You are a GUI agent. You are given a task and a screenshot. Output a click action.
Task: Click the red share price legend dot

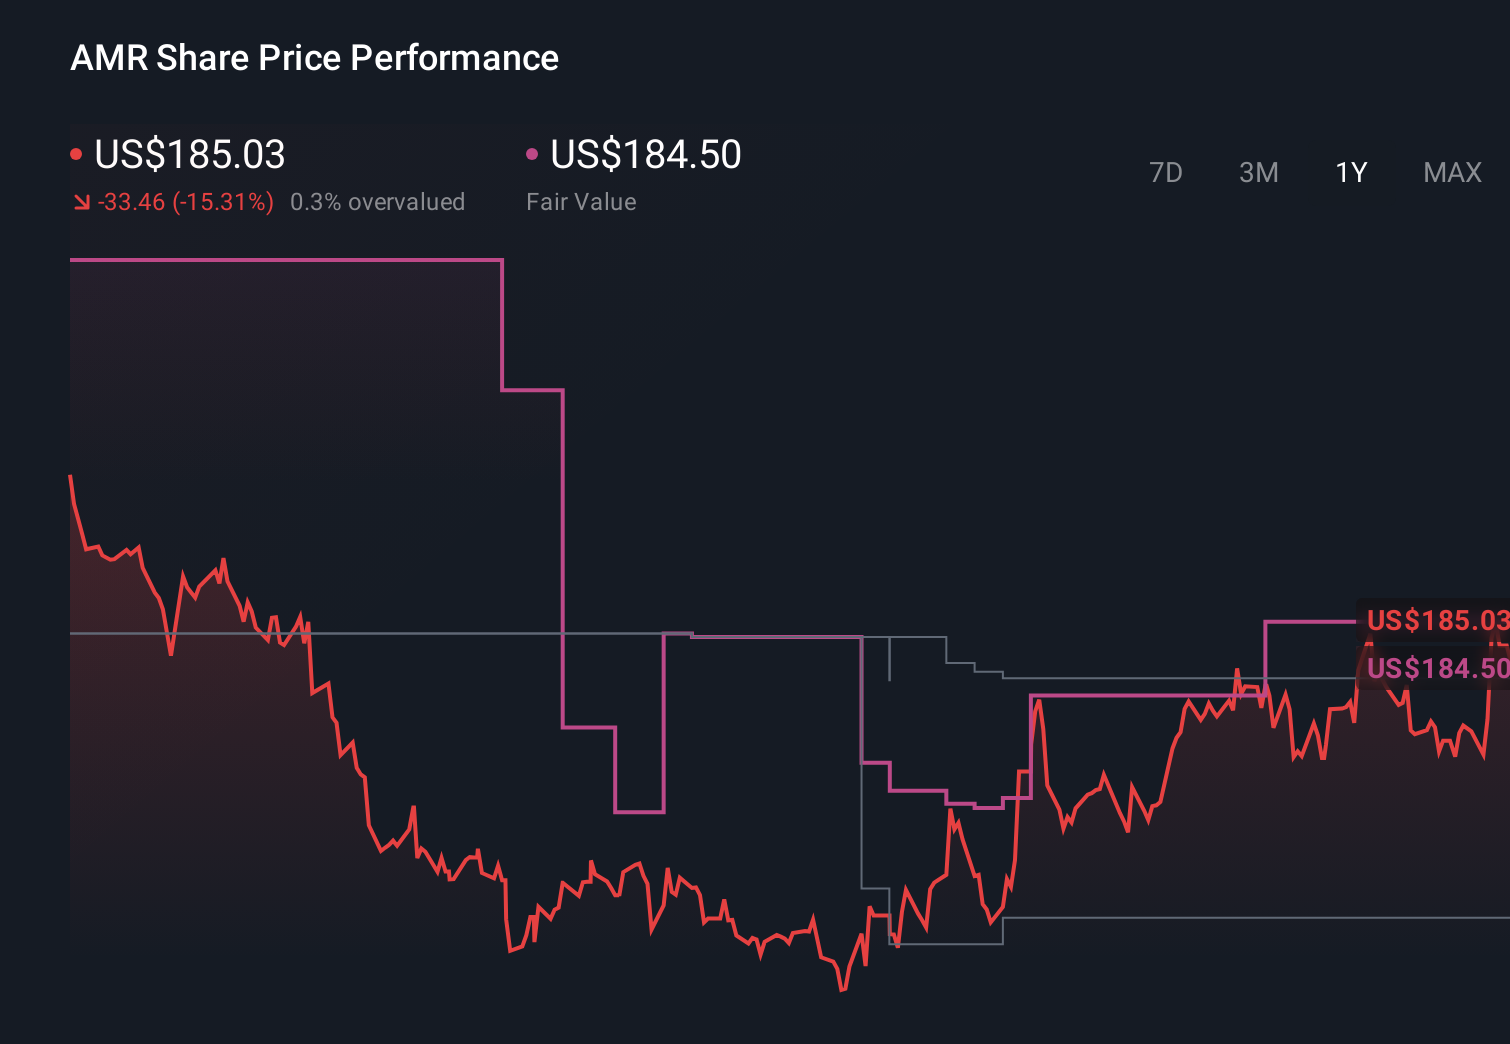(76, 152)
